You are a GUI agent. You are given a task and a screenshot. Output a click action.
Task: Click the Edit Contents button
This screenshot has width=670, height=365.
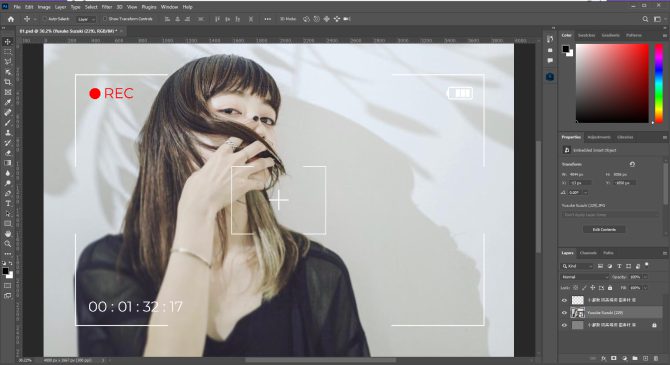click(604, 230)
